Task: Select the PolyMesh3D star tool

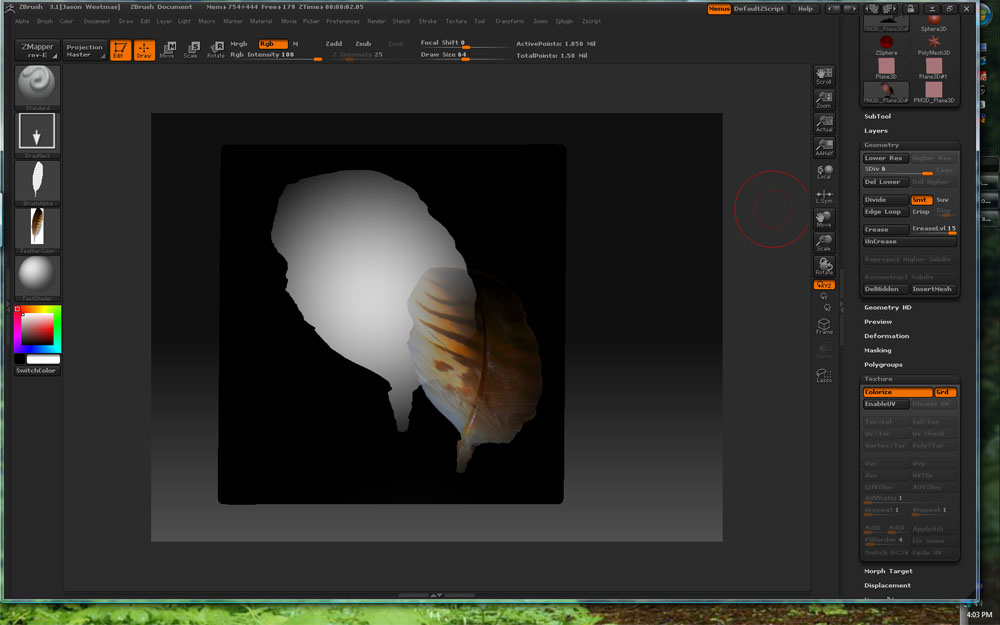Action: (934, 45)
